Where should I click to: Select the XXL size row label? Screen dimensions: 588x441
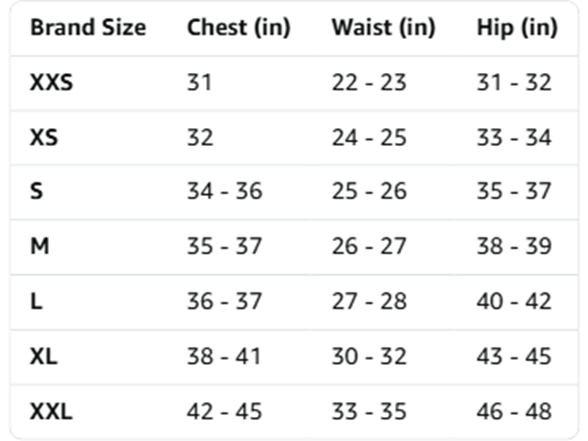pyautogui.click(x=51, y=411)
